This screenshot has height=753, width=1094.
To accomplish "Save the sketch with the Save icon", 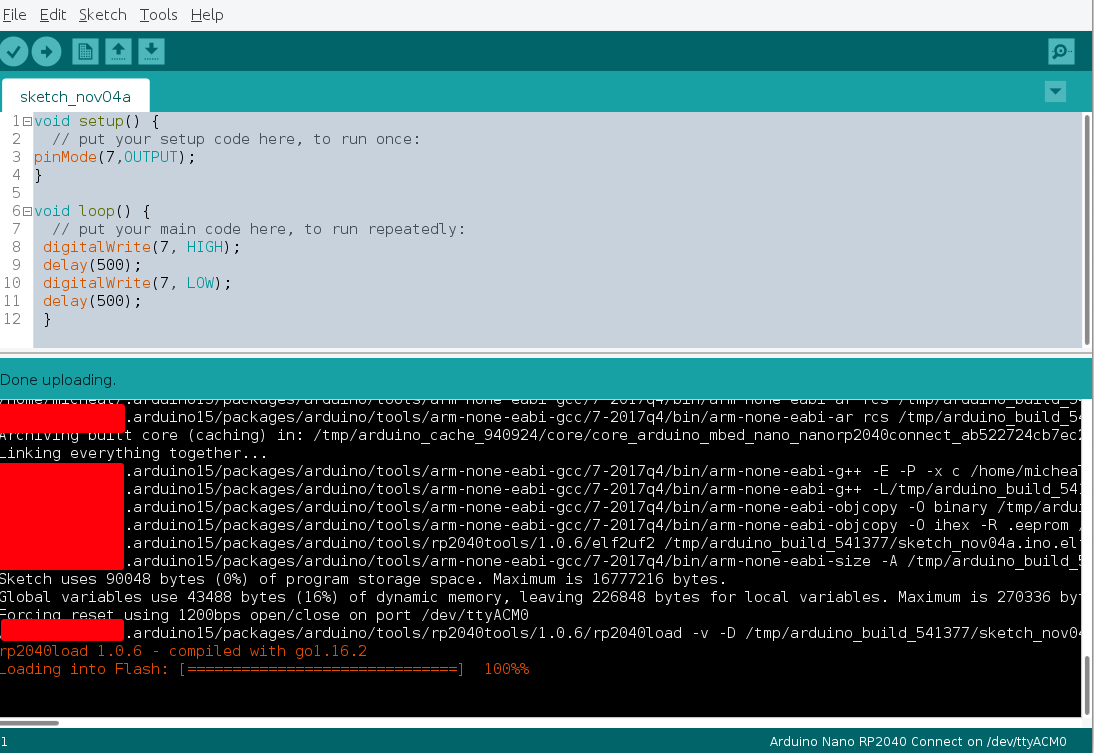I will (151, 50).
